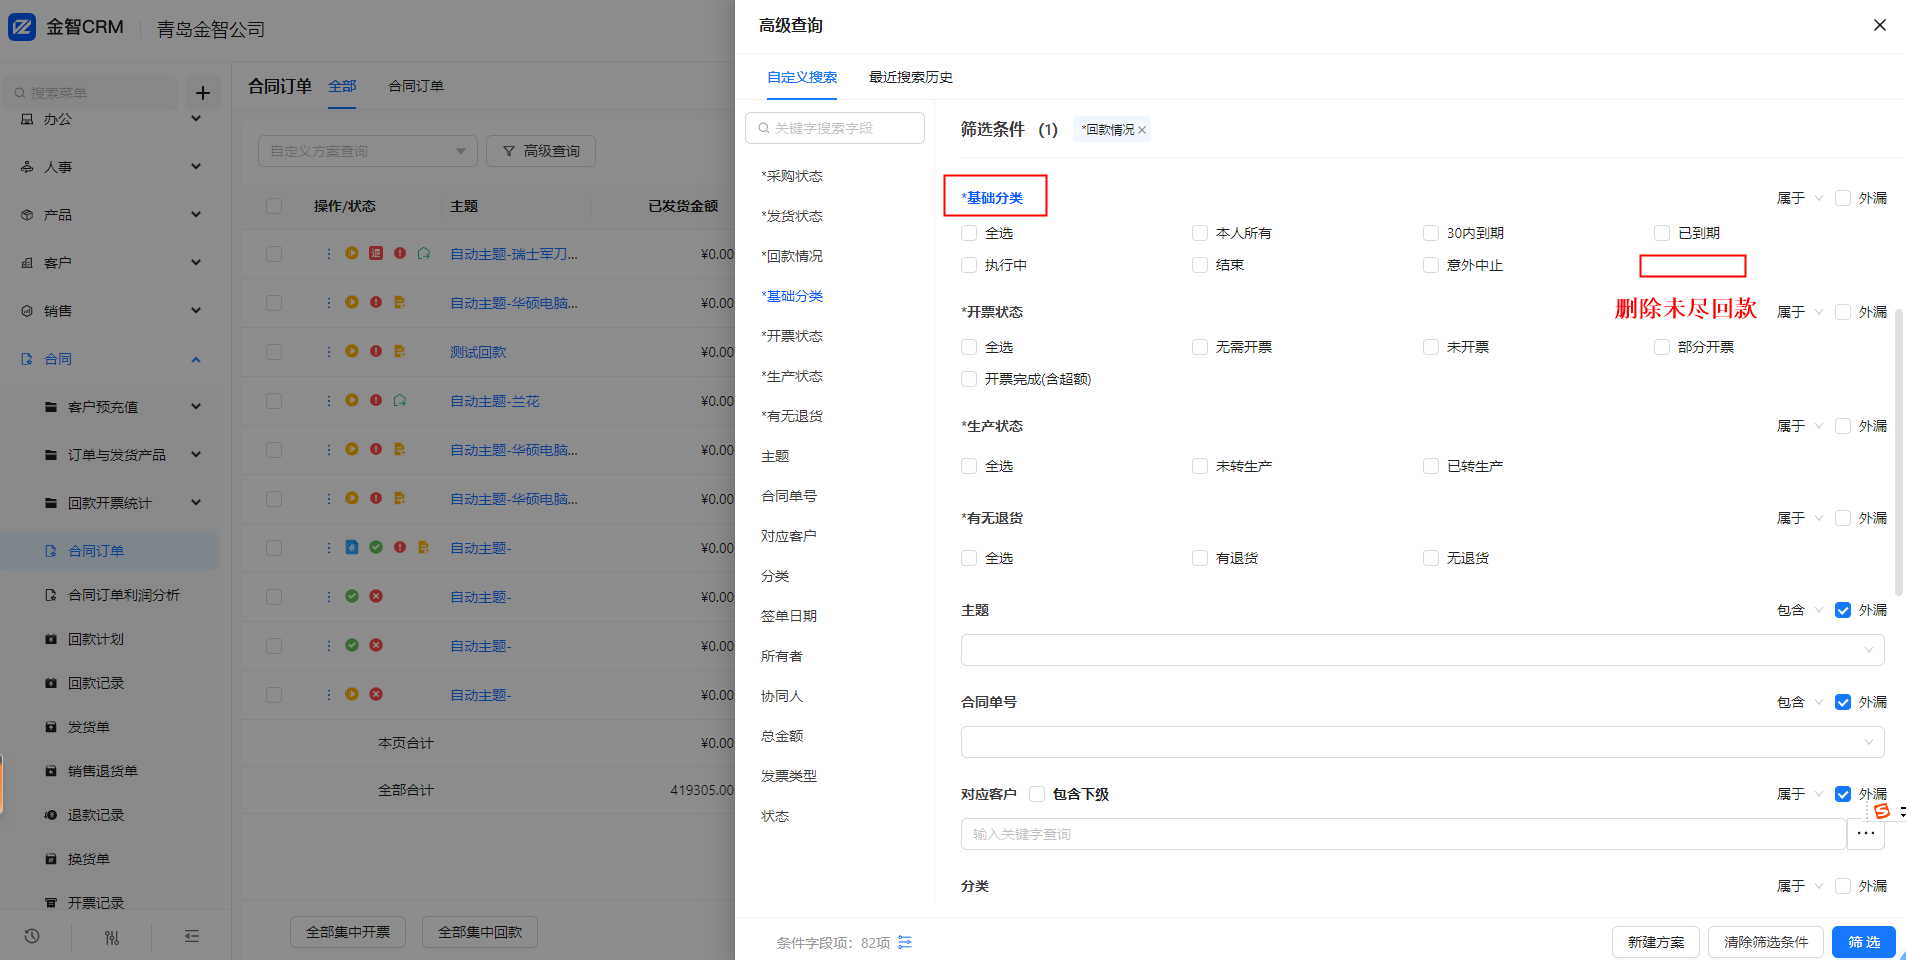This screenshot has width=1906, height=960.
Task: Remove the *回款情况 filter tag
Action: click(x=1142, y=130)
